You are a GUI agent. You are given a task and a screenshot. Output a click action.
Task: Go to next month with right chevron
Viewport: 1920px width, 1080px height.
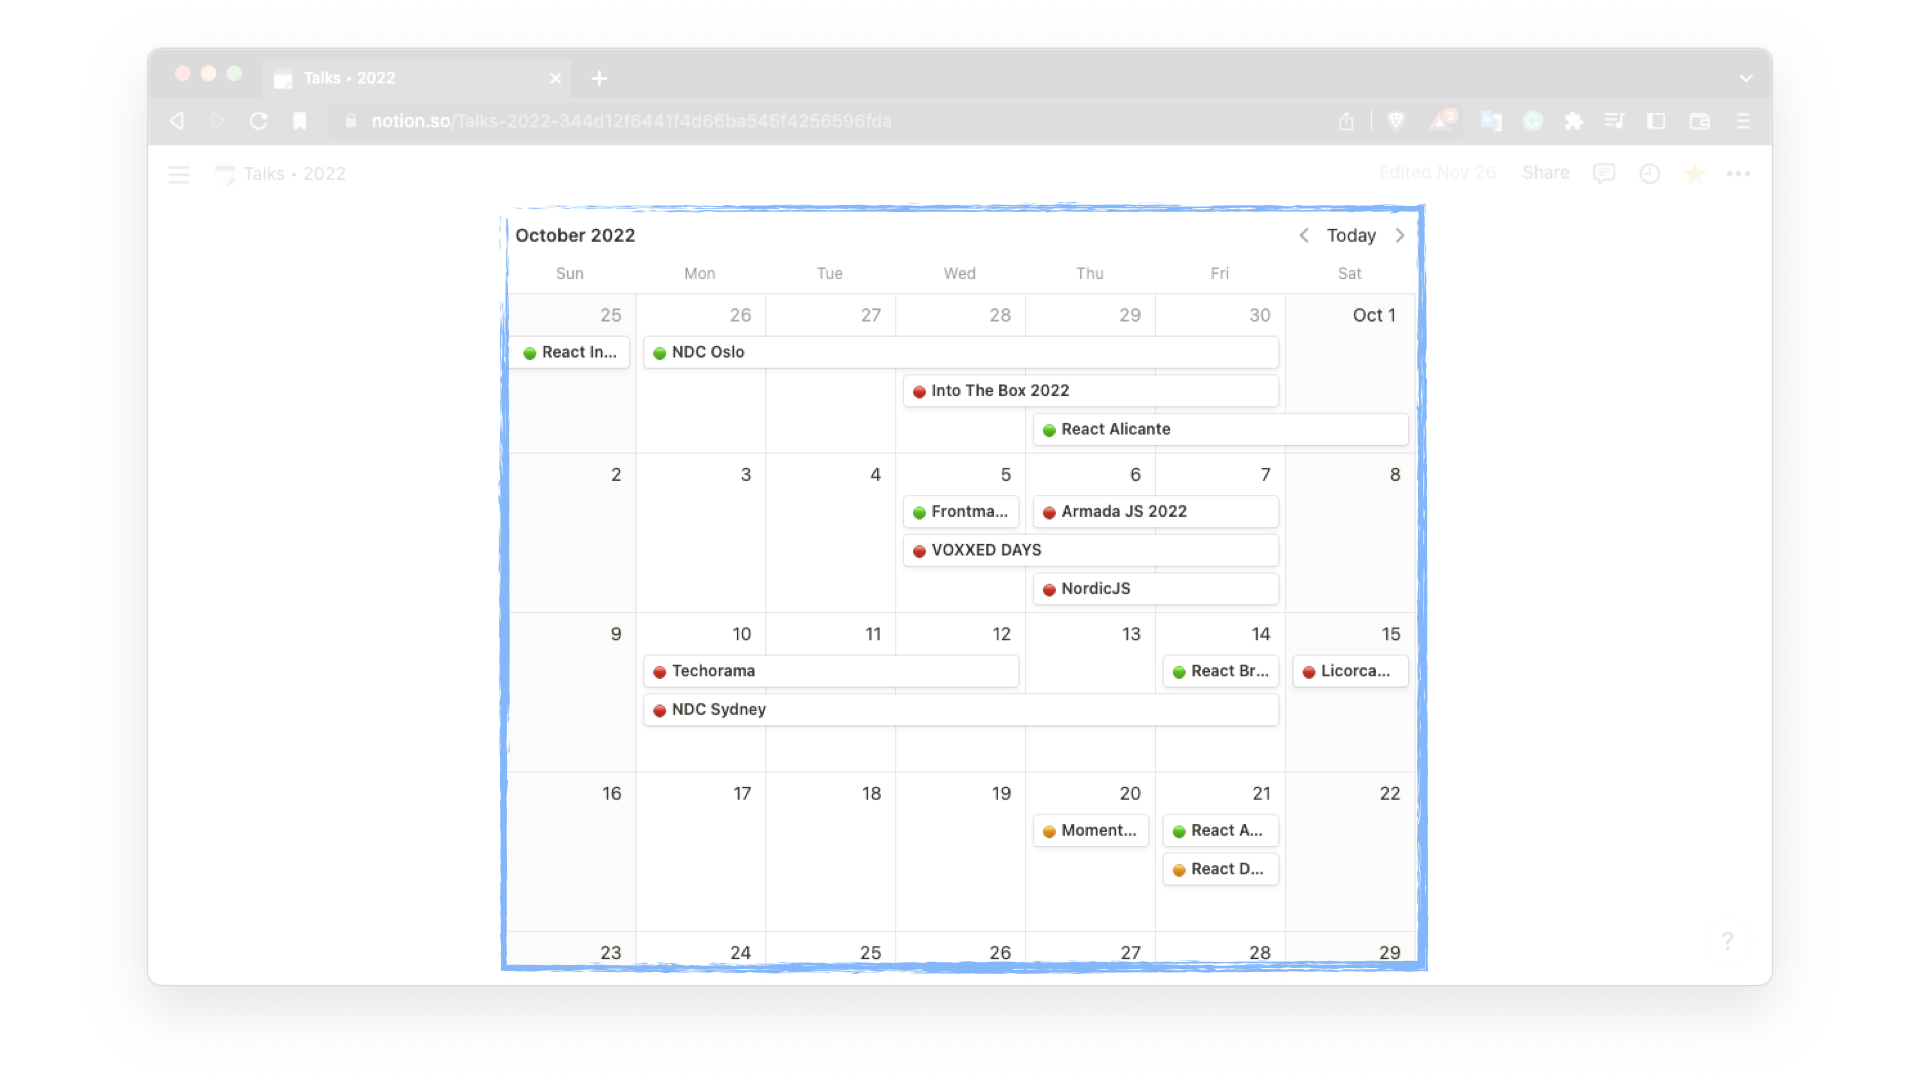tap(1399, 235)
